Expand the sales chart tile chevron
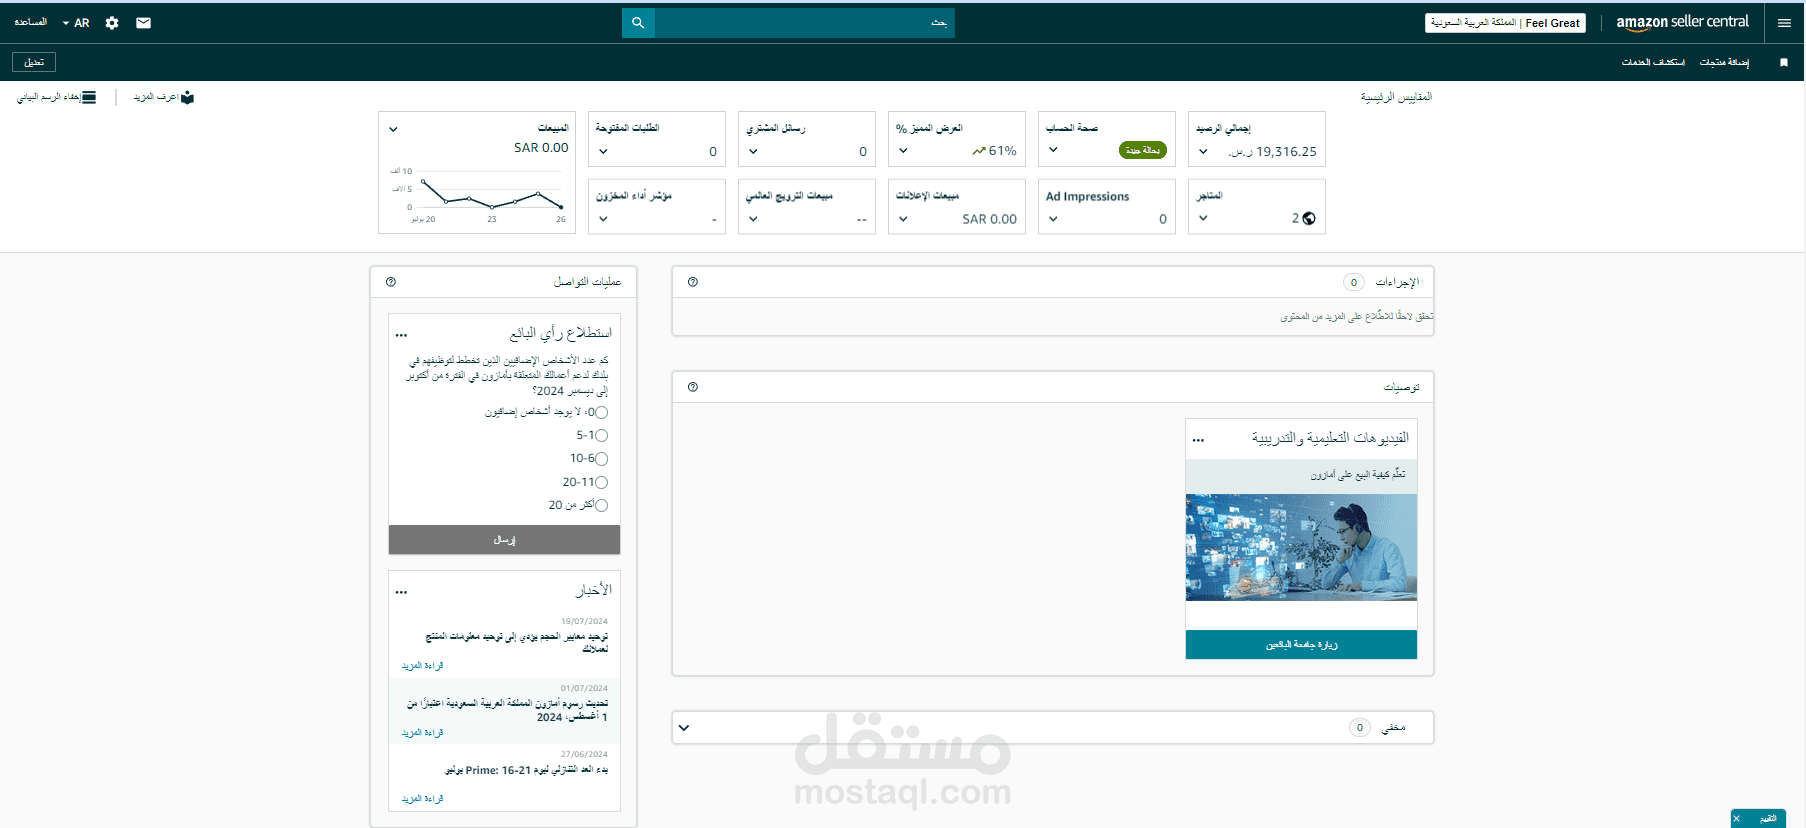 393,129
